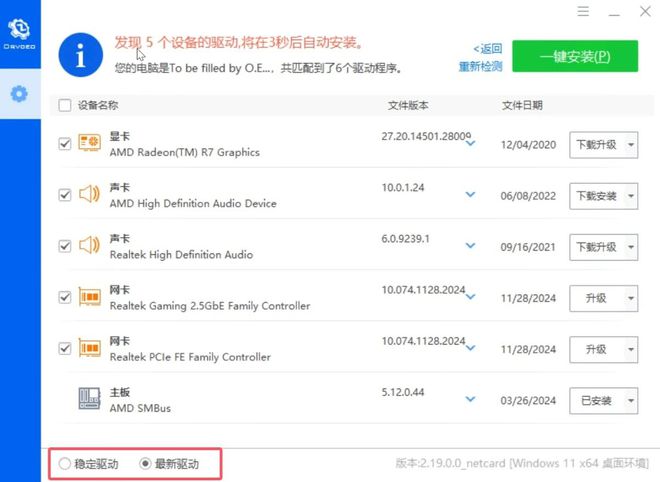Click the <返回 link
The width and height of the screenshot is (660, 482).
[487, 49]
